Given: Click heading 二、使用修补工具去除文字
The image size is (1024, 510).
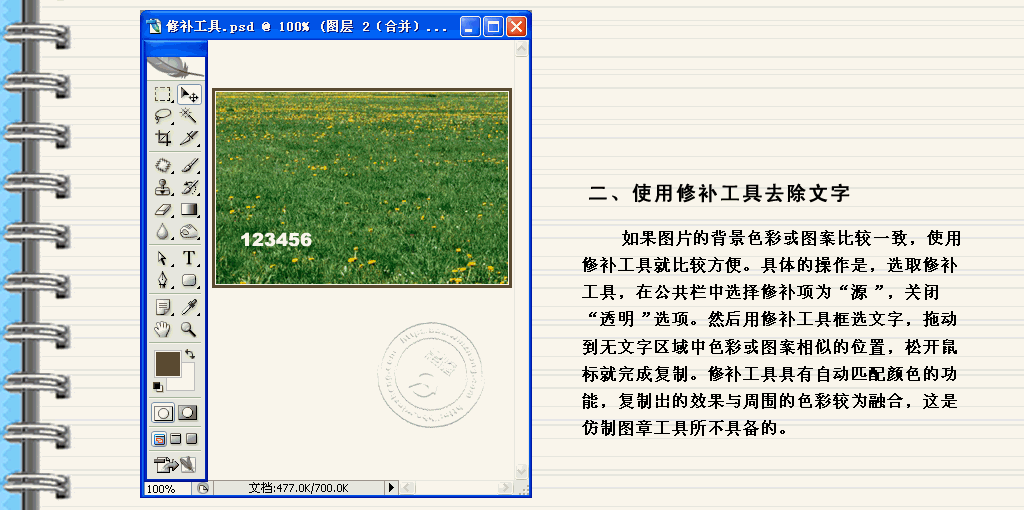Looking at the screenshot, I should 718,193.
